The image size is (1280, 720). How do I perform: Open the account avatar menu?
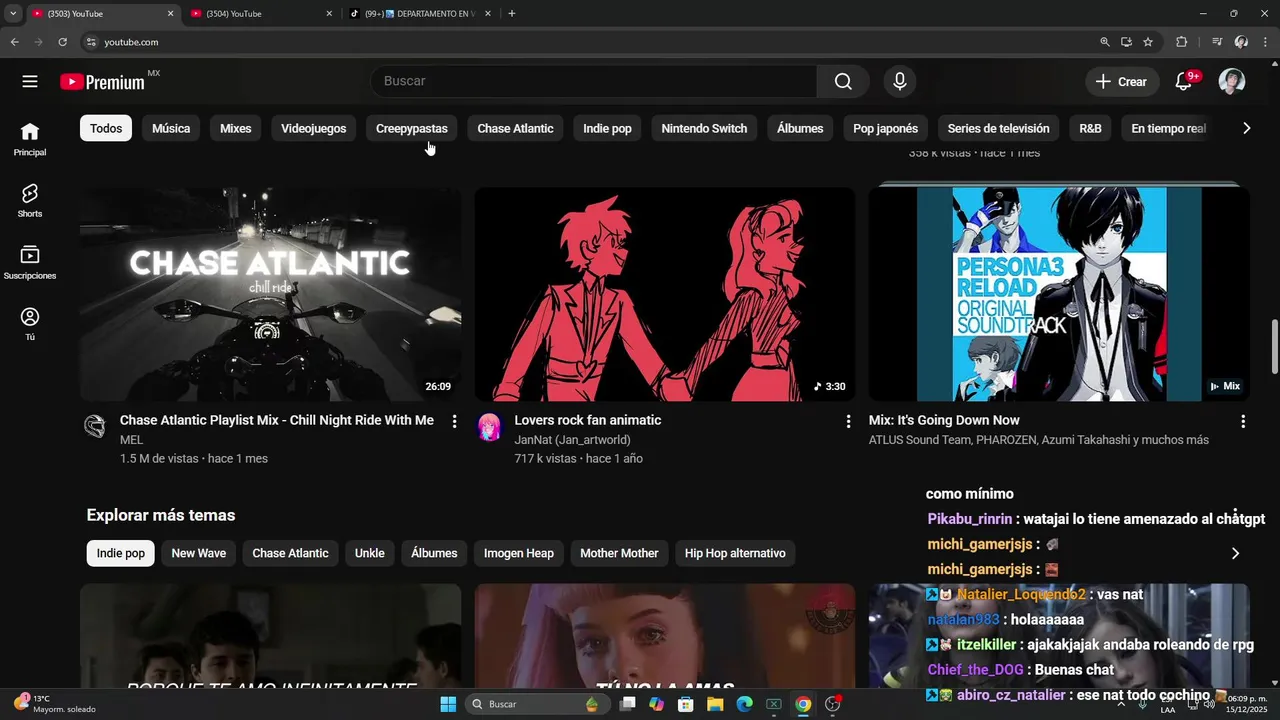coord(1232,82)
